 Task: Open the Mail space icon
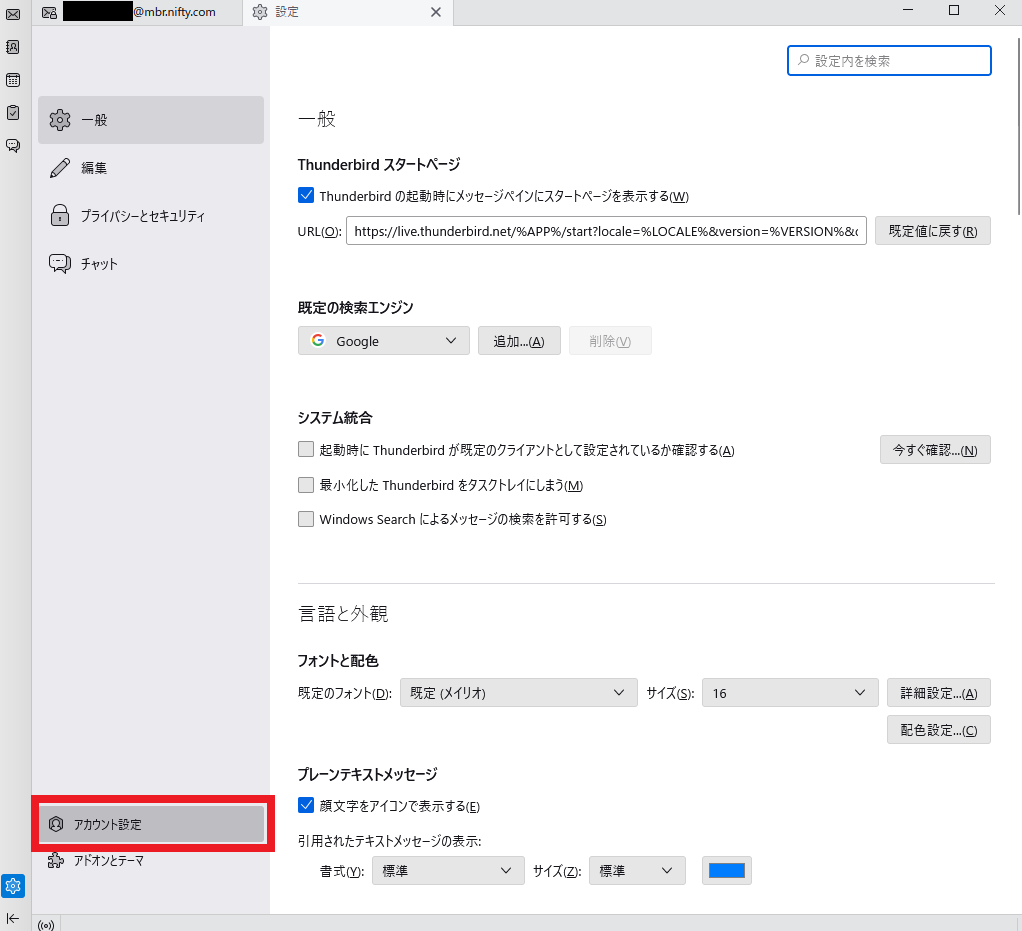tap(13, 14)
